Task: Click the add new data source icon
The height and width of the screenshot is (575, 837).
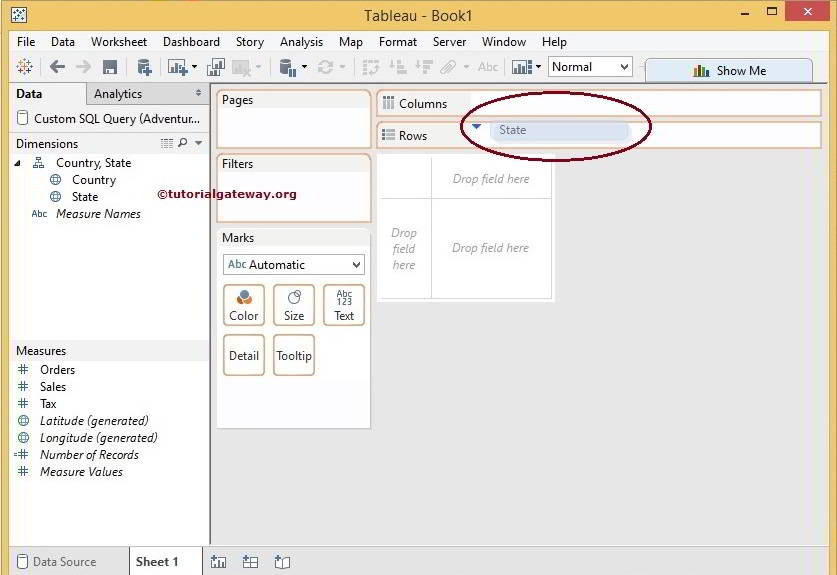Action: (144, 67)
